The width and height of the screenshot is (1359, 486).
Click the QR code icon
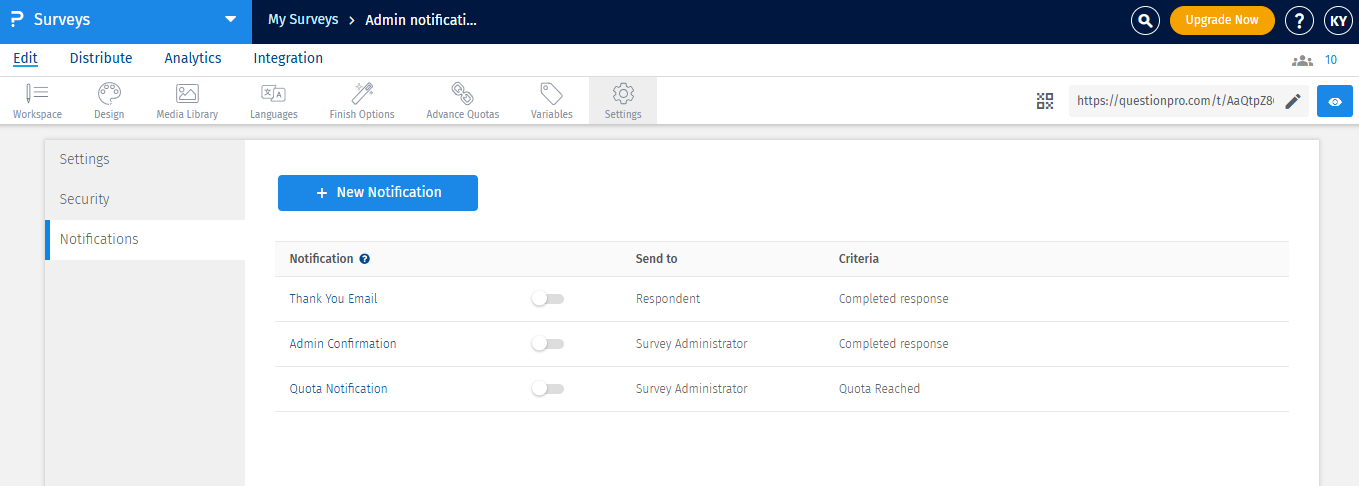1045,101
